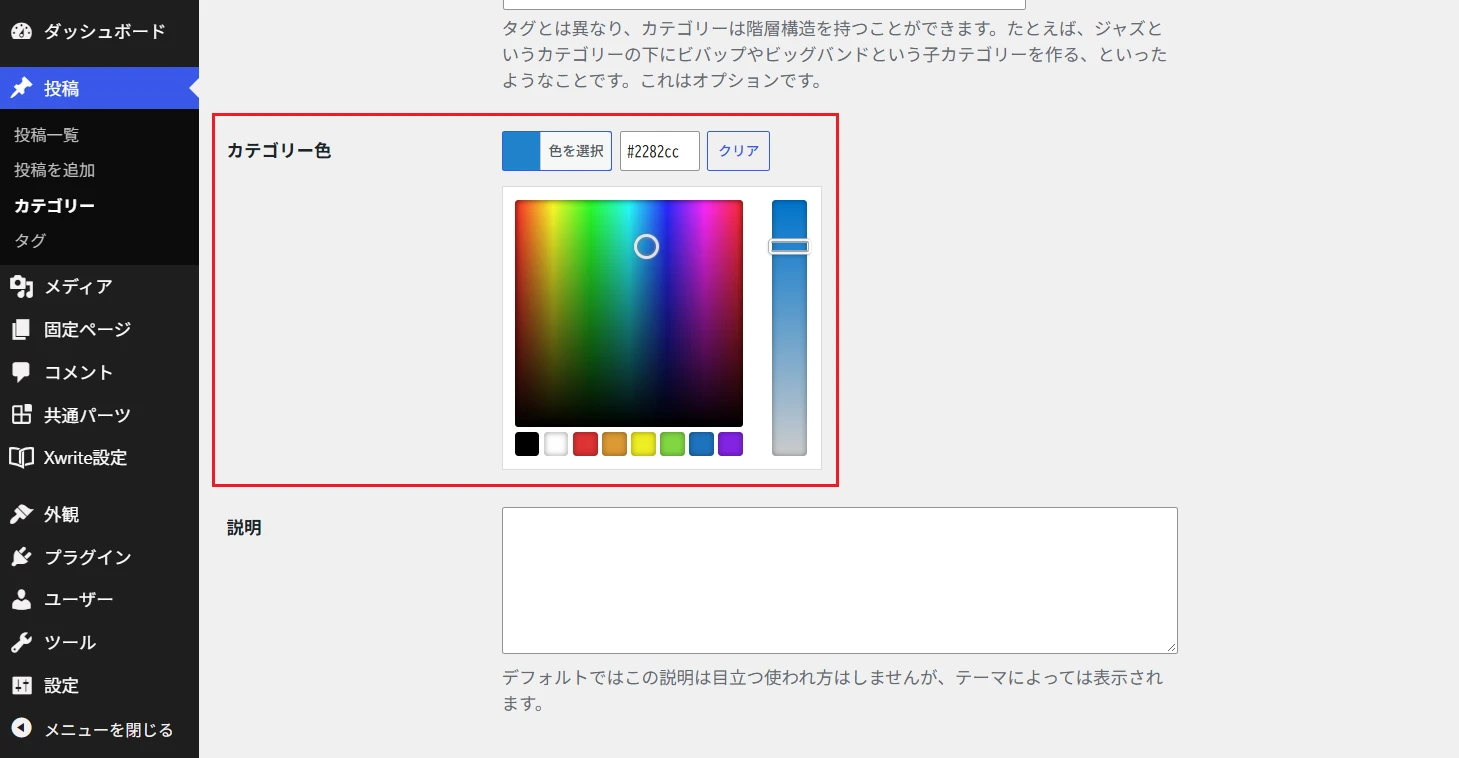Pick the white palette swatch
The height and width of the screenshot is (758, 1459).
(x=556, y=444)
